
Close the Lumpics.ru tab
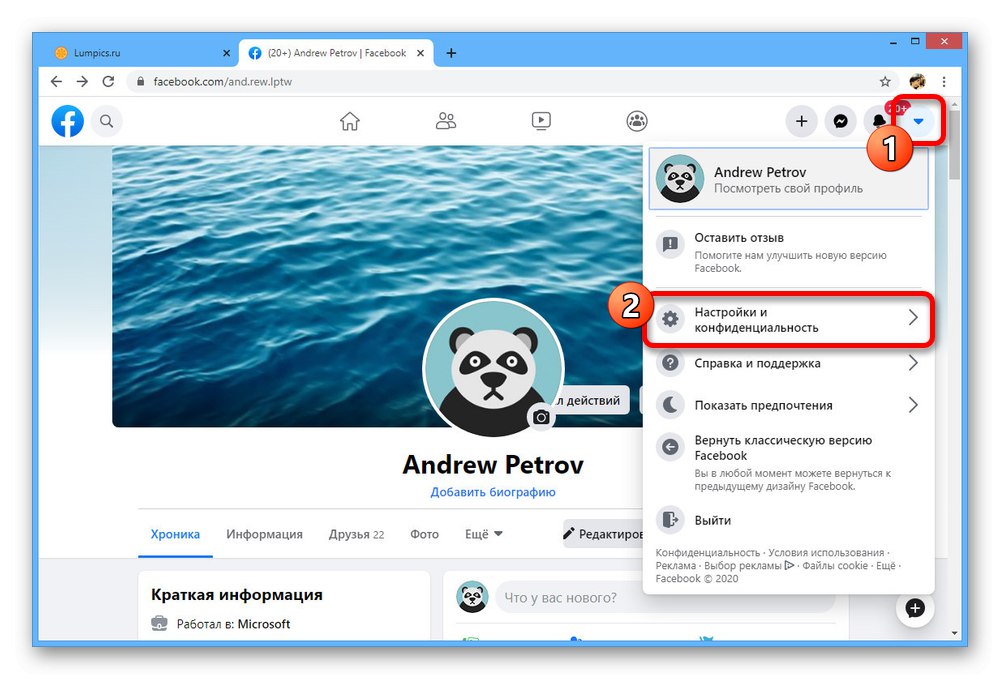(x=226, y=53)
